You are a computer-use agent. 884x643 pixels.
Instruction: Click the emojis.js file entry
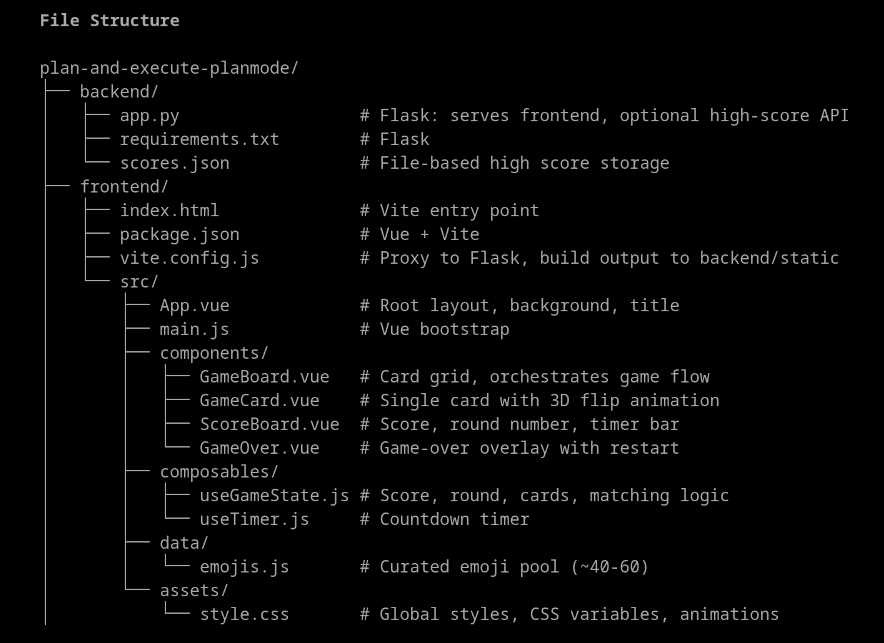click(244, 567)
